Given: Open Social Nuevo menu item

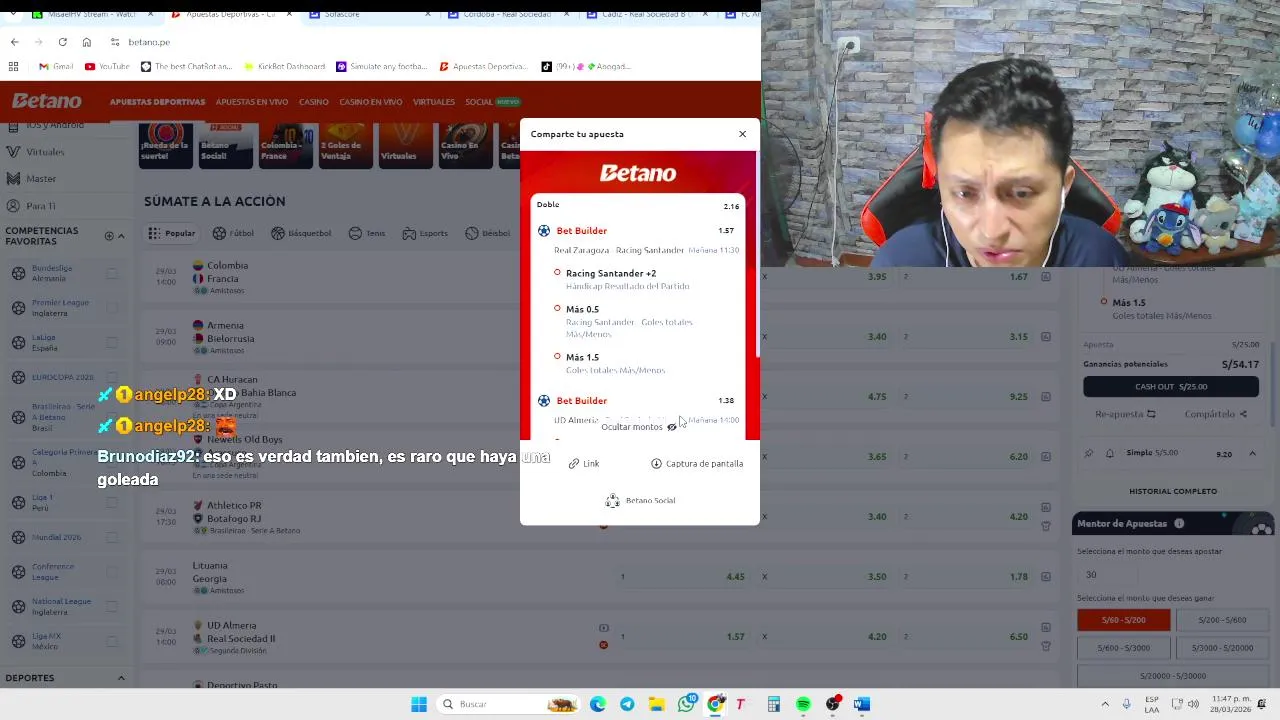Looking at the screenshot, I should [492, 102].
